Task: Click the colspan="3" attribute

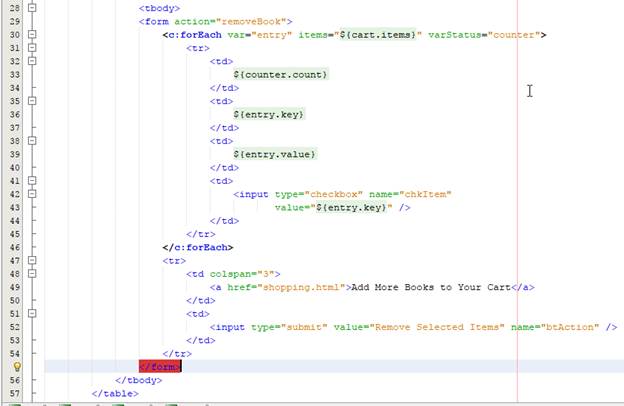Action: click(x=242, y=274)
